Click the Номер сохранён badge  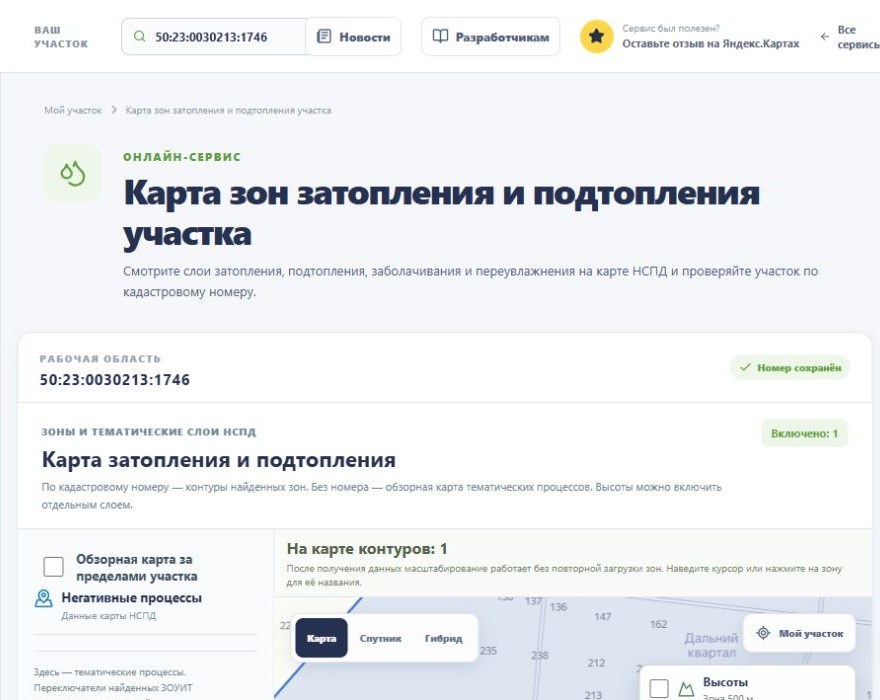790,368
